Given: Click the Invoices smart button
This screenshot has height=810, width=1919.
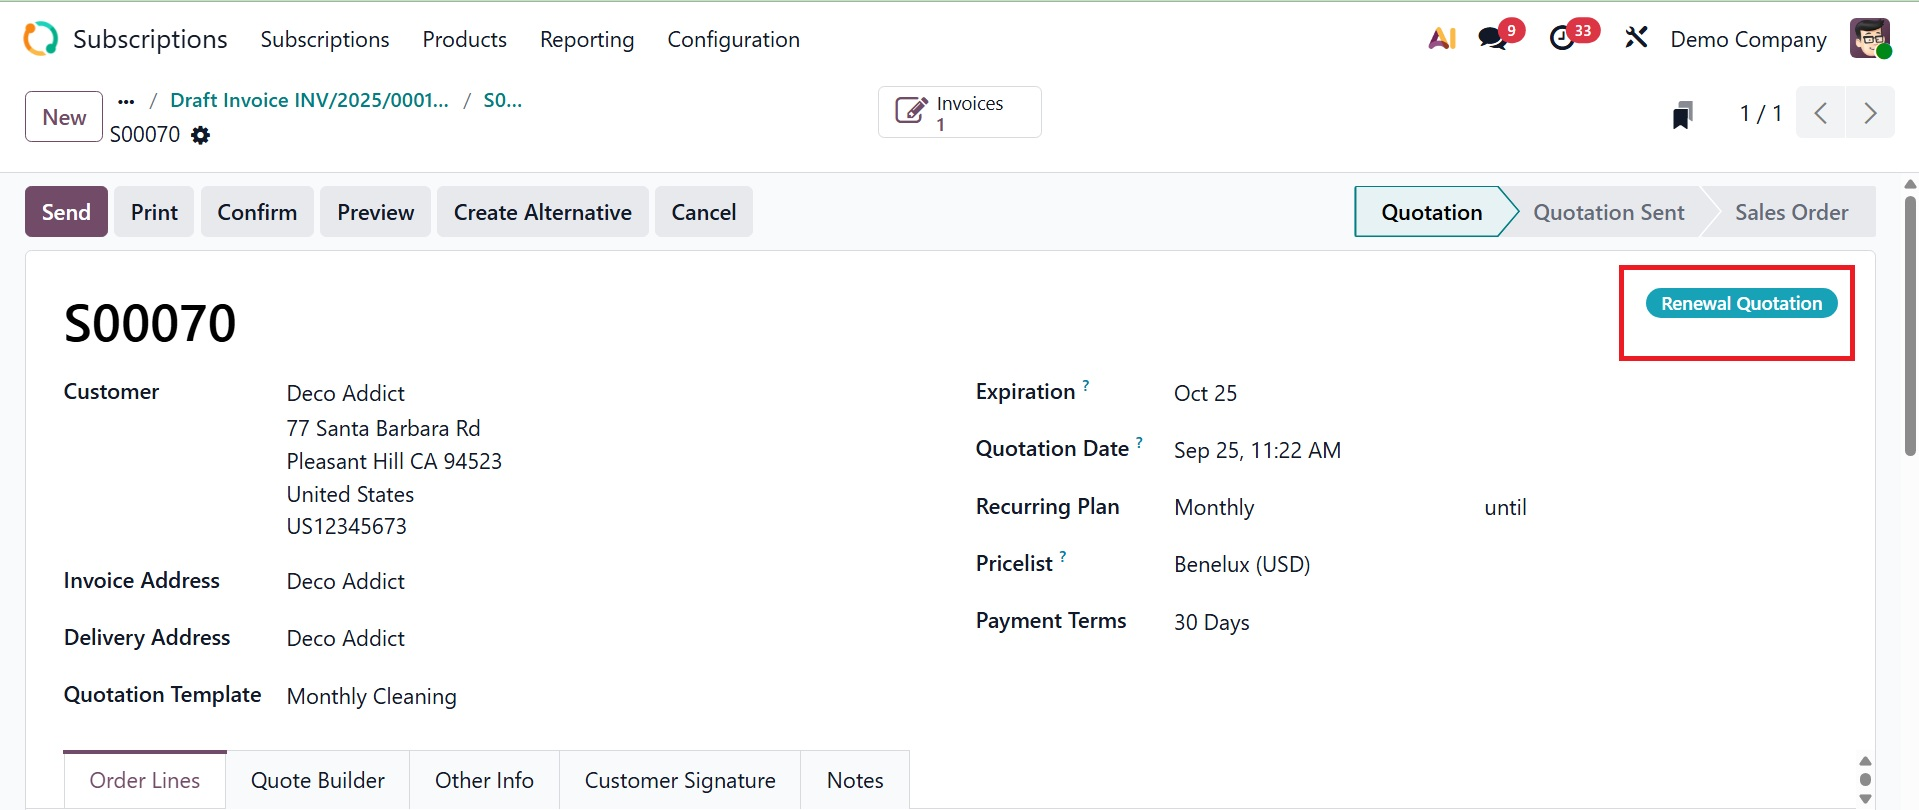Looking at the screenshot, I should coord(959,112).
